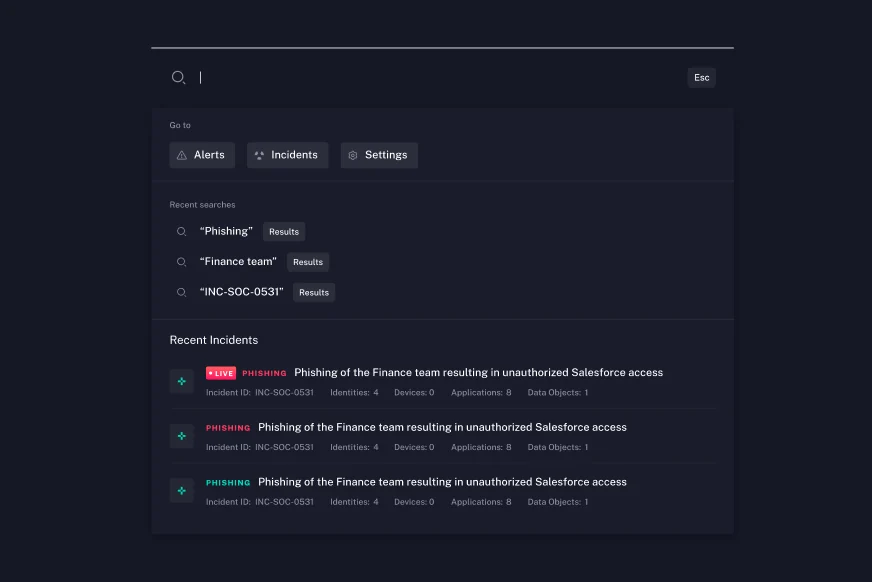Click the Incidents dots icon
872x582 pixels.
pos(259,156)
